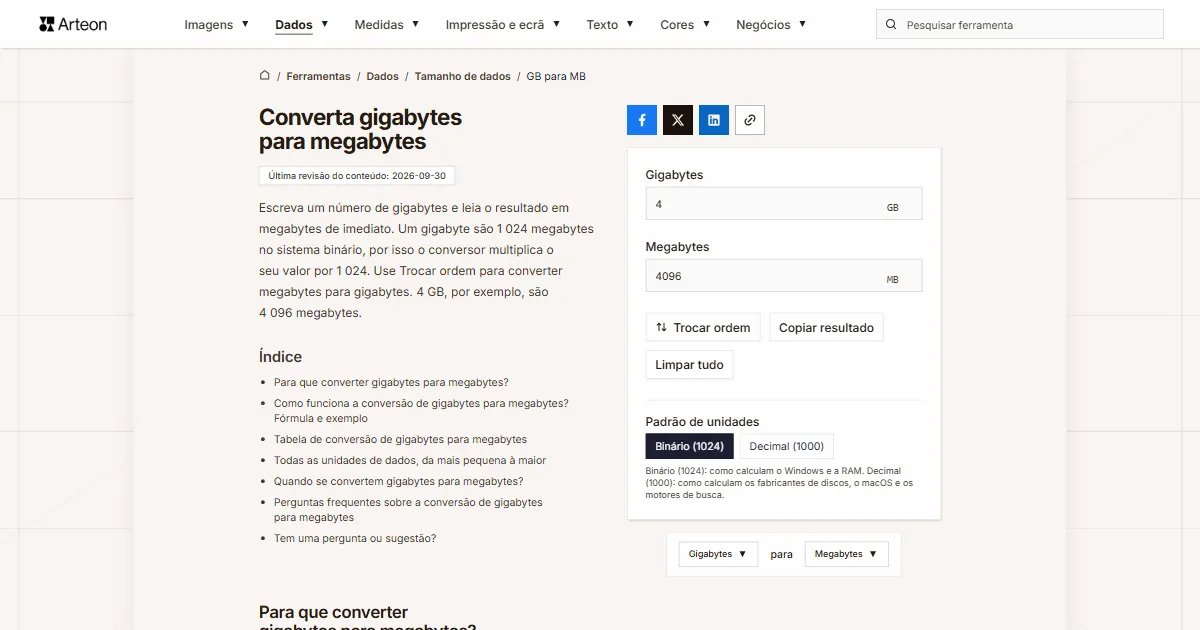Open the Tamanho de dados breadcrumb
Screen dimensions: 1200x630
pos(462,76)
